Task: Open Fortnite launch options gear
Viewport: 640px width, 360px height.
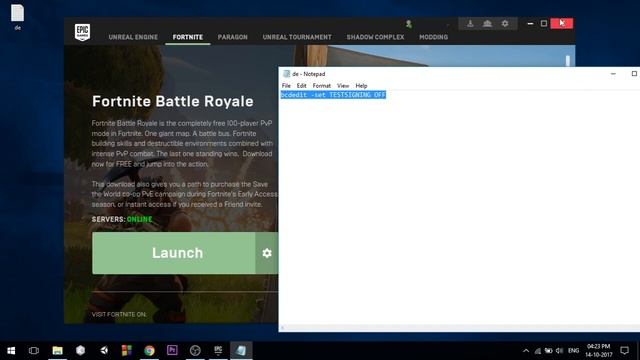Action: coord(267,253)
